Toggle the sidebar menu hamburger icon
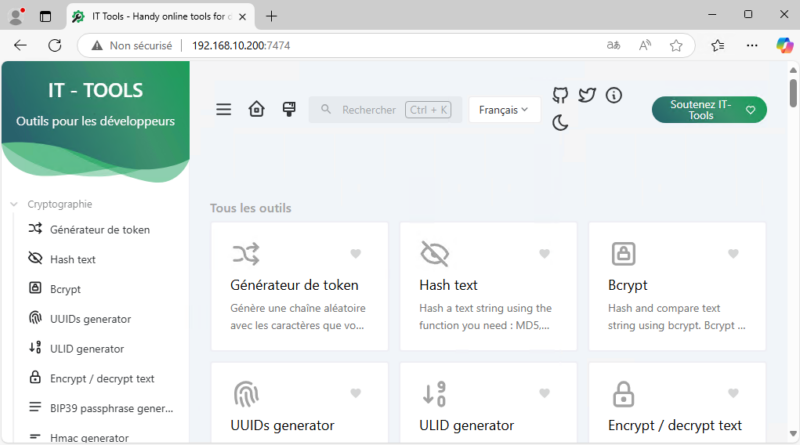 224,110
